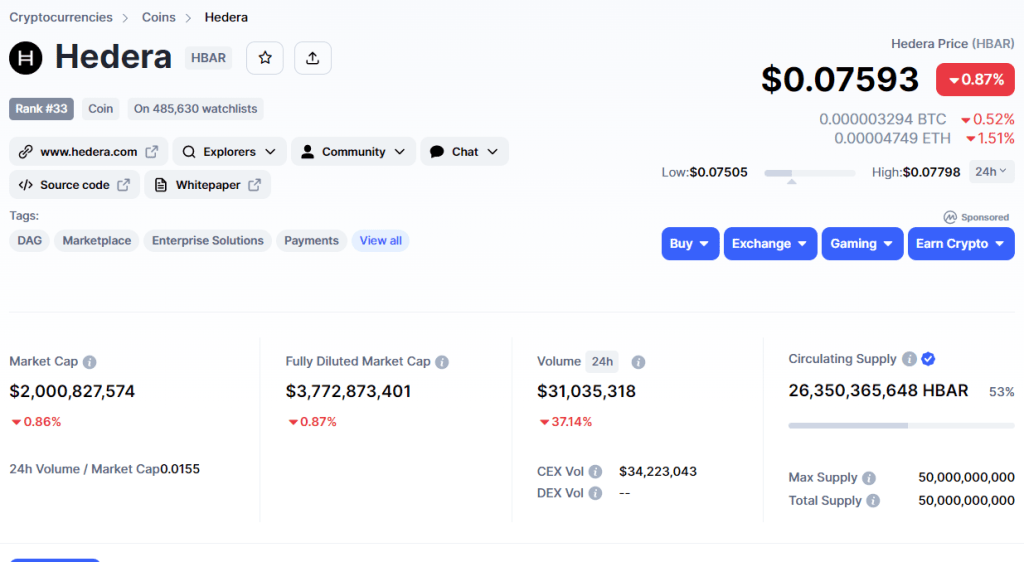The image size is (1024, 562).
Task: Open www.hedera.com website link
Action: click(89, 151)
